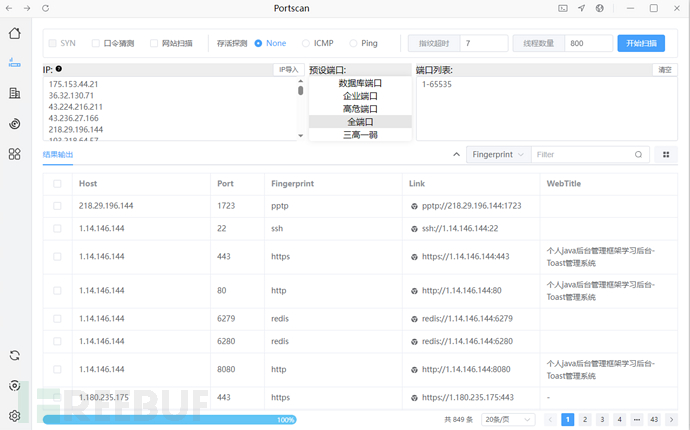
Task: Click the 开始扫描 start scan button
Action: pos(641,43)
